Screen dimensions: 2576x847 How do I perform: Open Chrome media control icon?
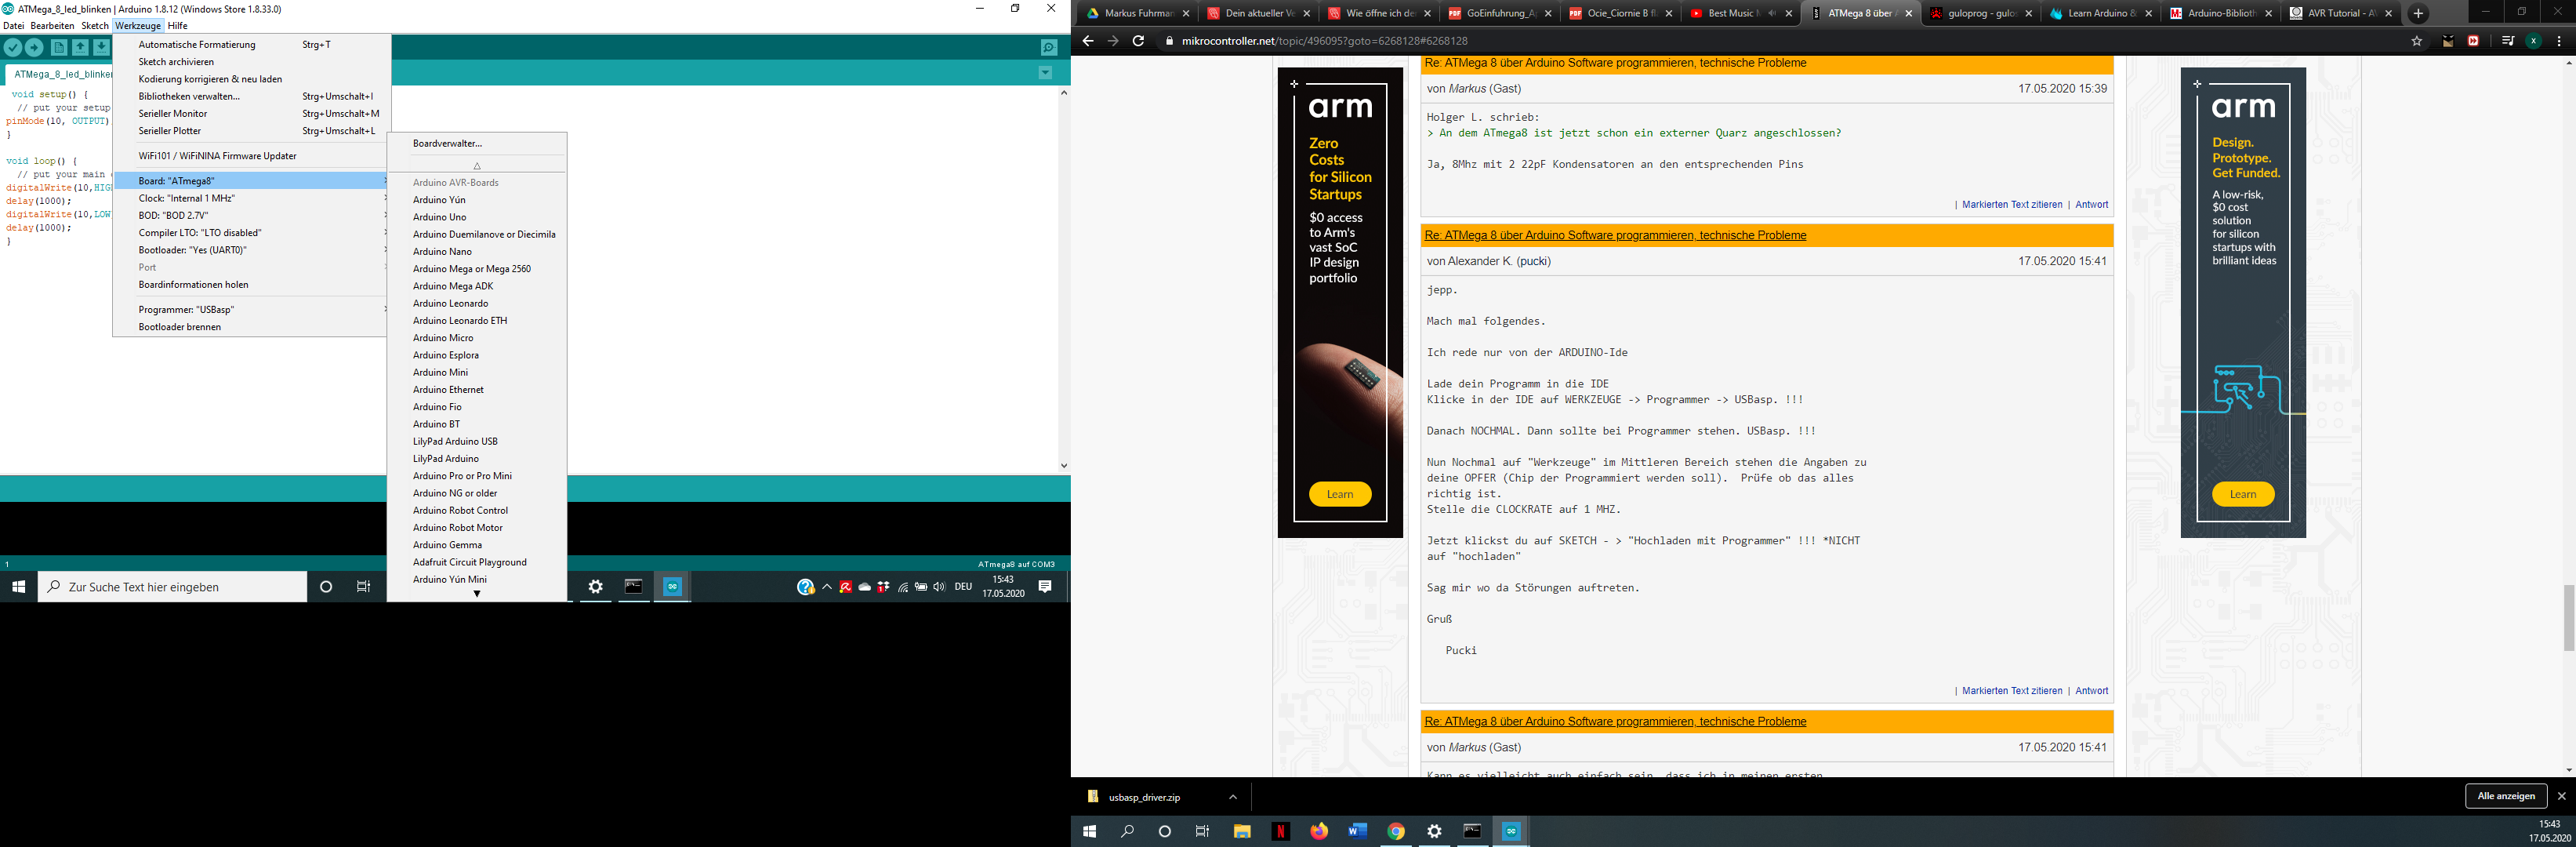coord(2507,41)
